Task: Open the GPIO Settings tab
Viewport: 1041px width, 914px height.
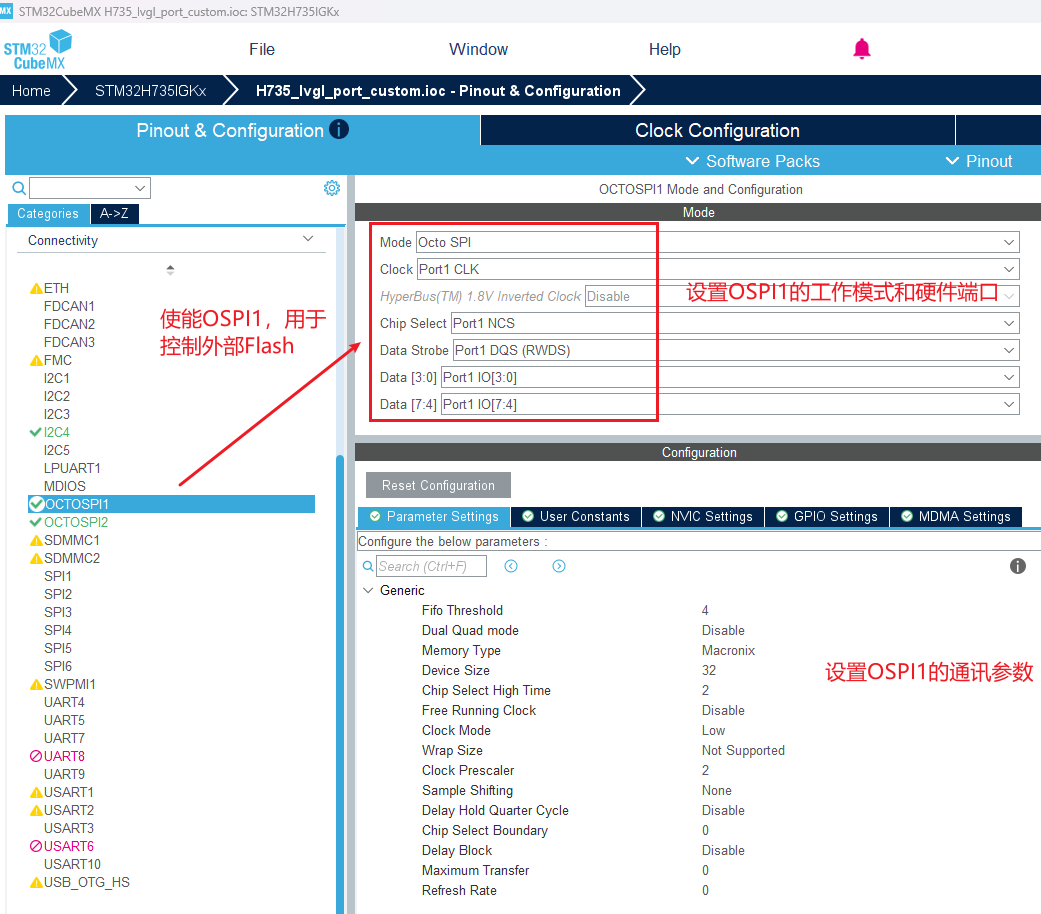Action: coord(827,516)
